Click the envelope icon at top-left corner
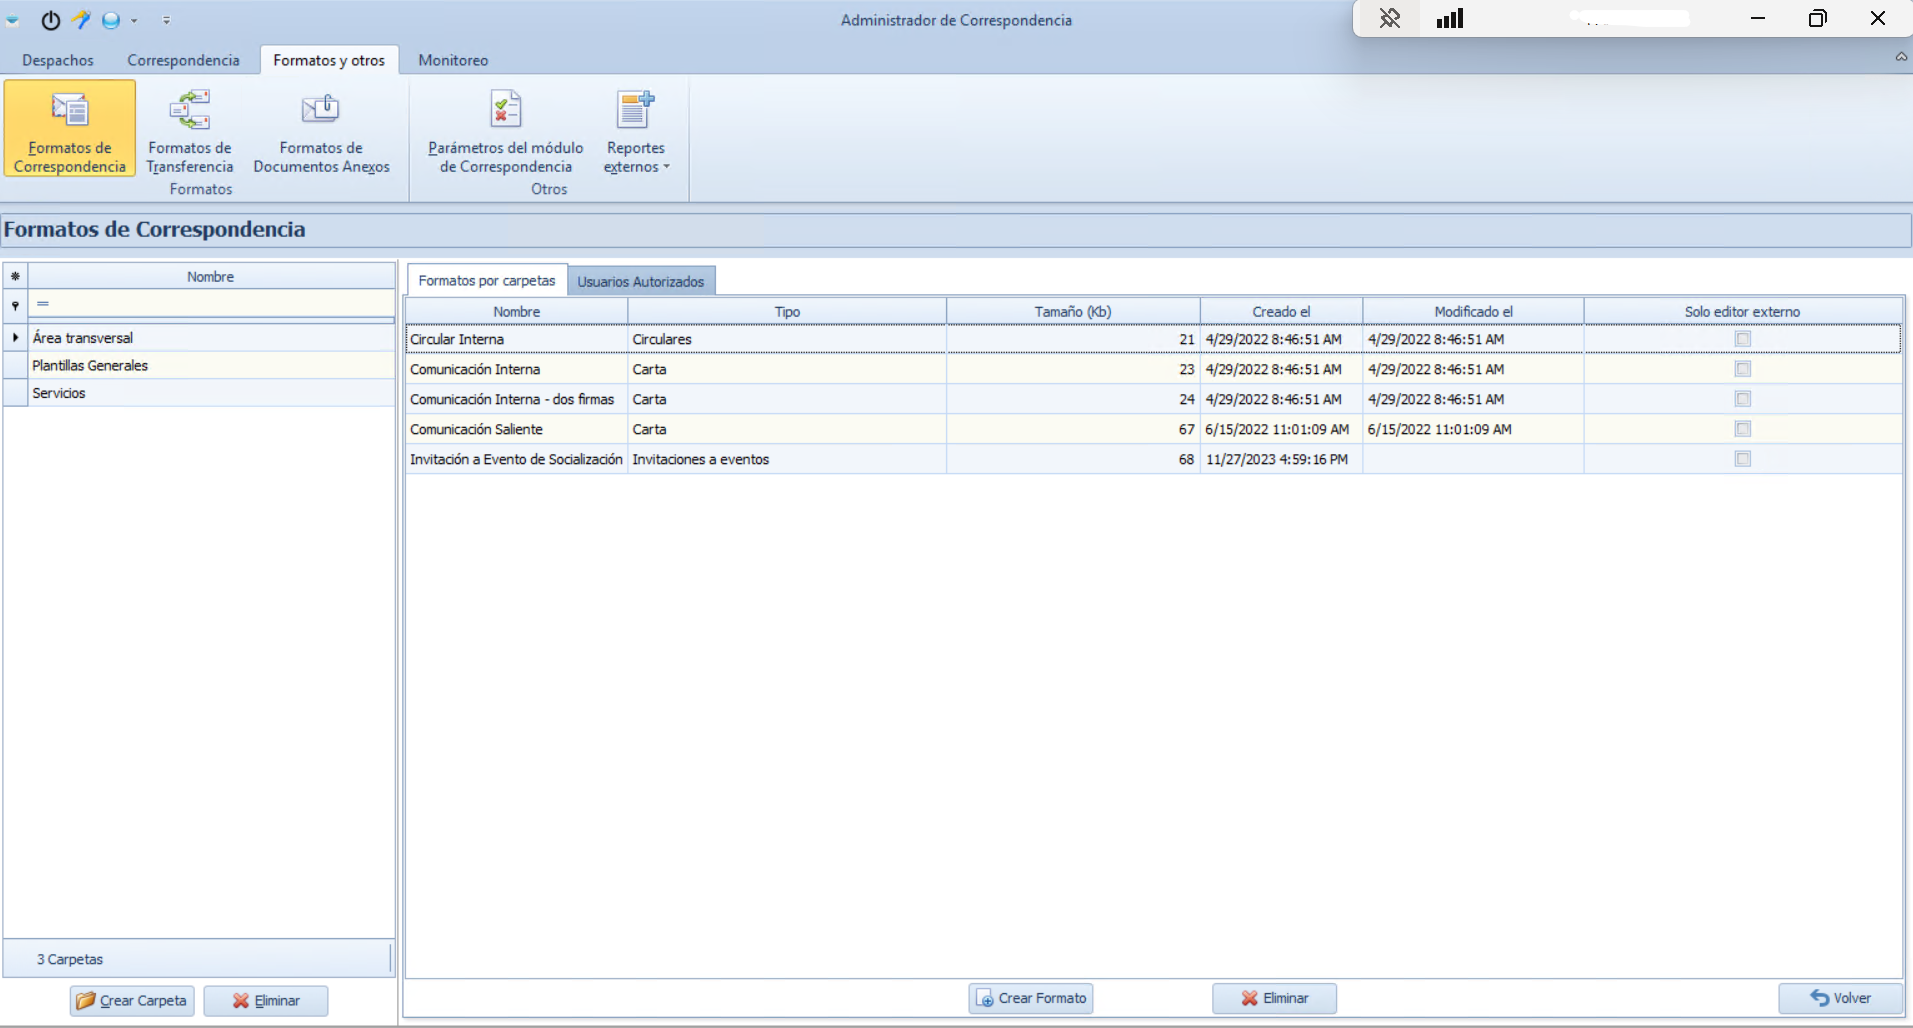This screenshot has width=1913, height=1028. [x=12, y=20]
